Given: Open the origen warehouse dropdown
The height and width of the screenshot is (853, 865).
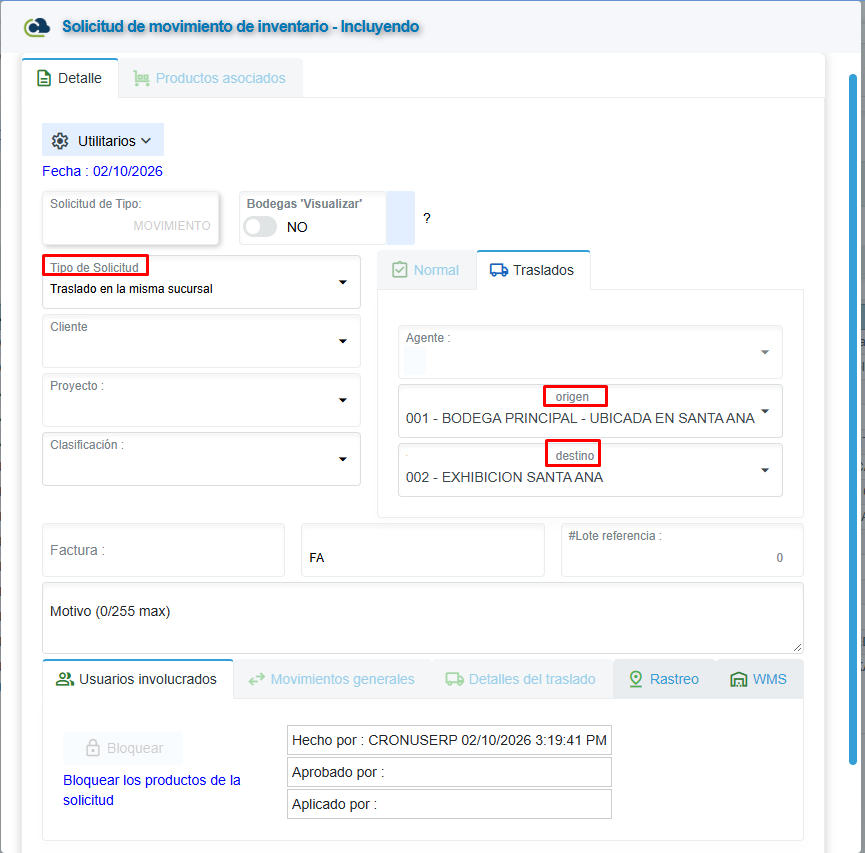Looking at the screenshot, I should (765, 412).
